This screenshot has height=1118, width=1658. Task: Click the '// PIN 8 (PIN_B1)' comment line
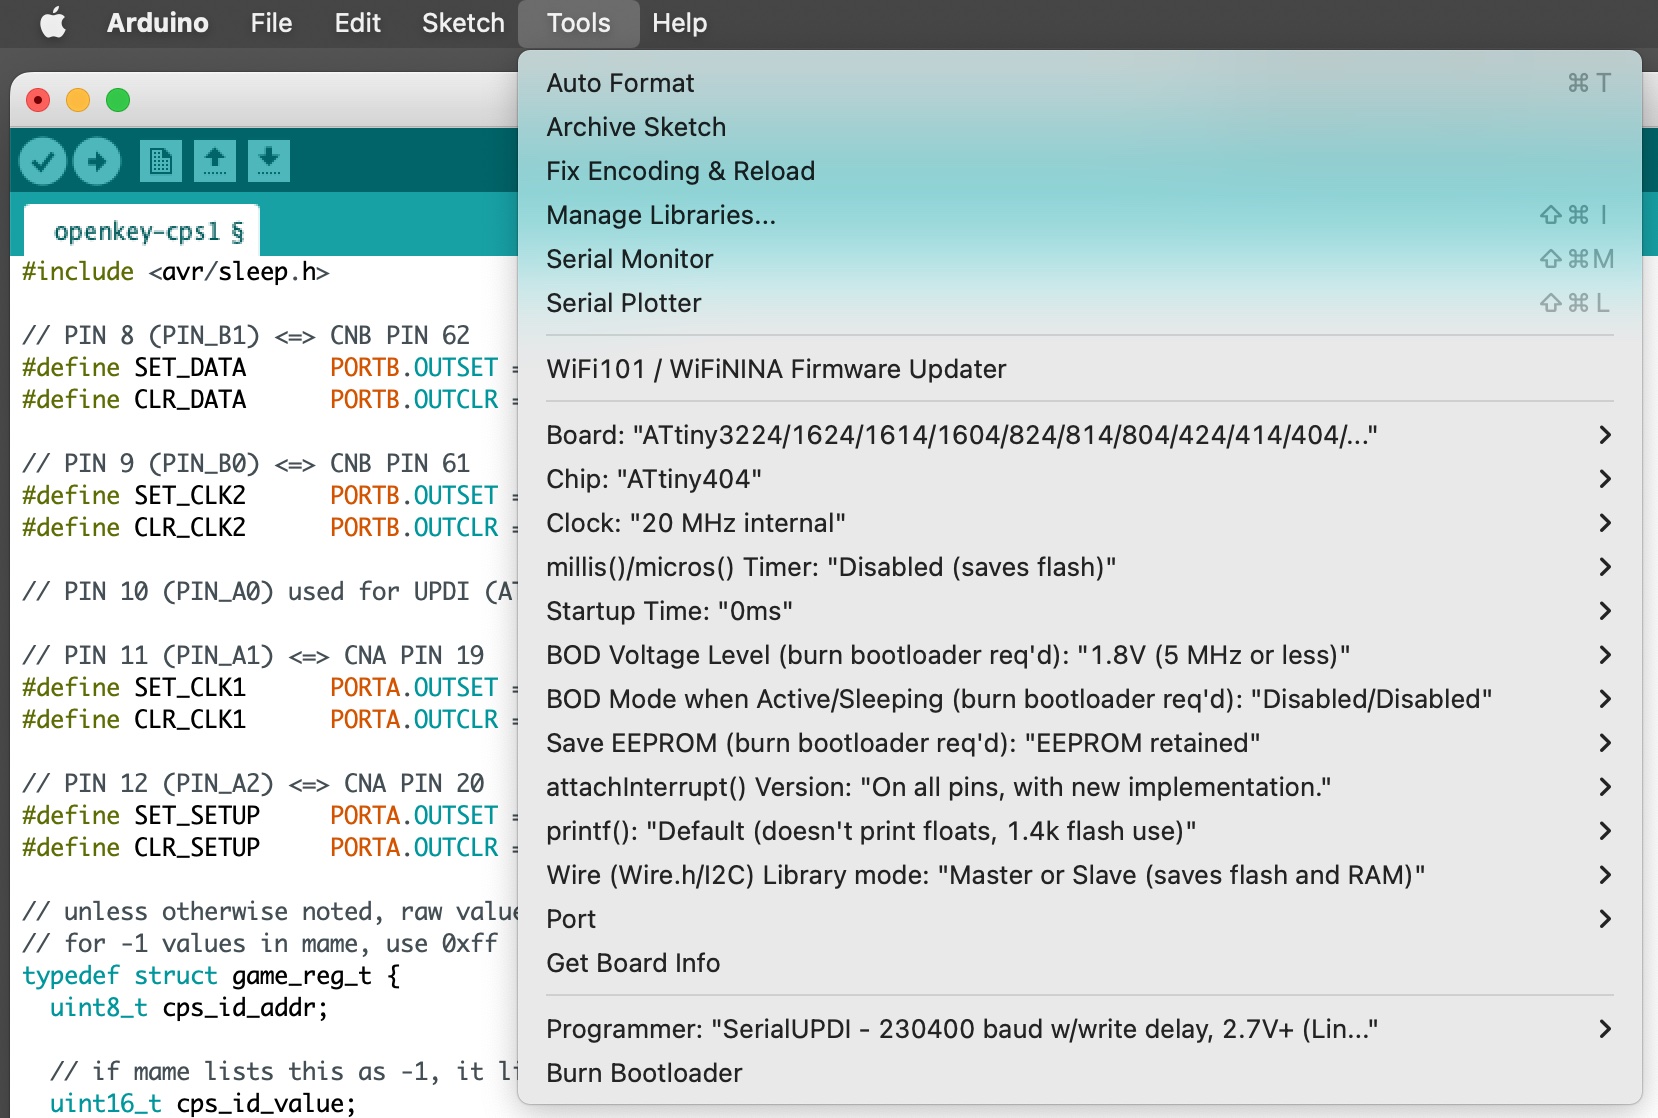pyautogui.click(x=246, y=336)
